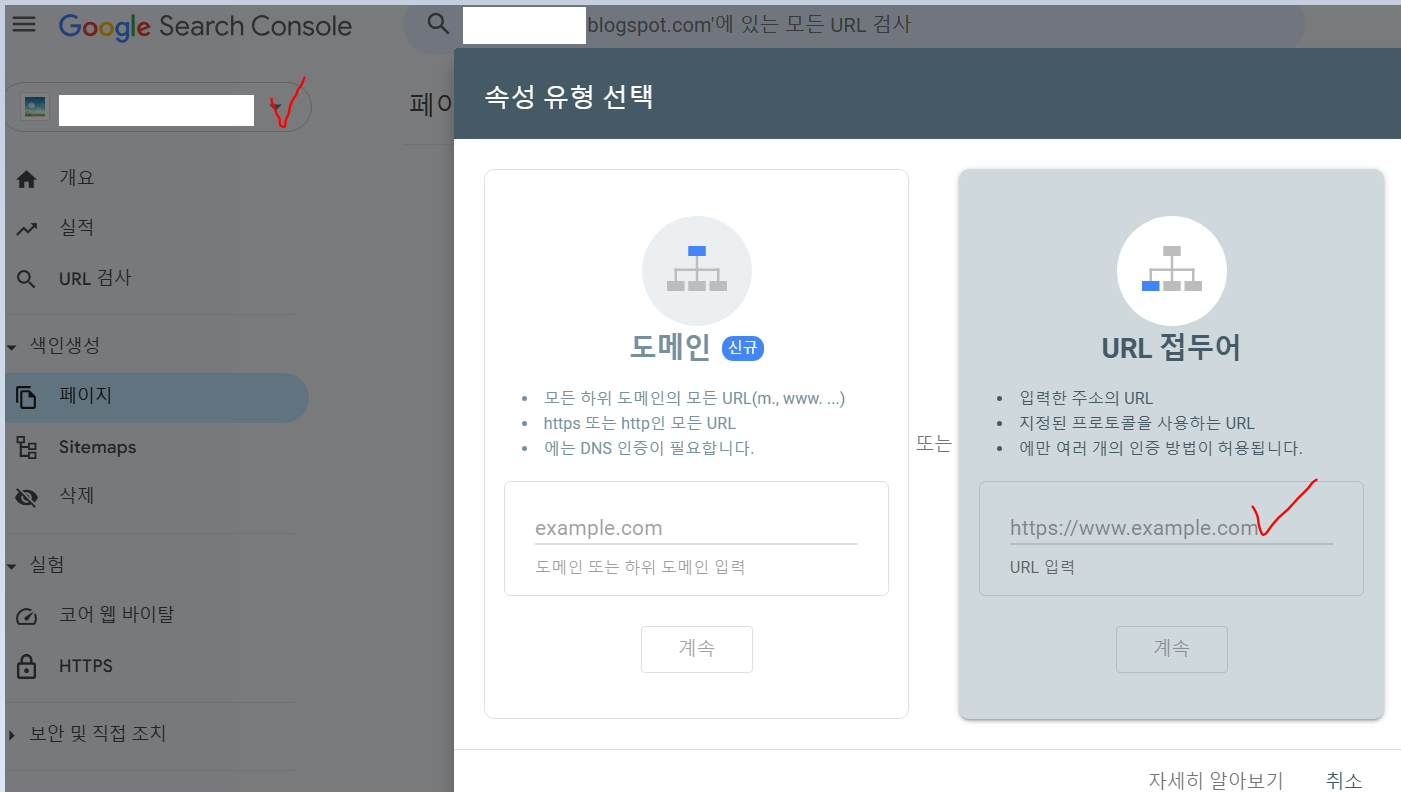The width and height of the screenshot is (1401, 793).
Task: Click the 'URL 입력' hint text
Action: tap(1042, 567)
